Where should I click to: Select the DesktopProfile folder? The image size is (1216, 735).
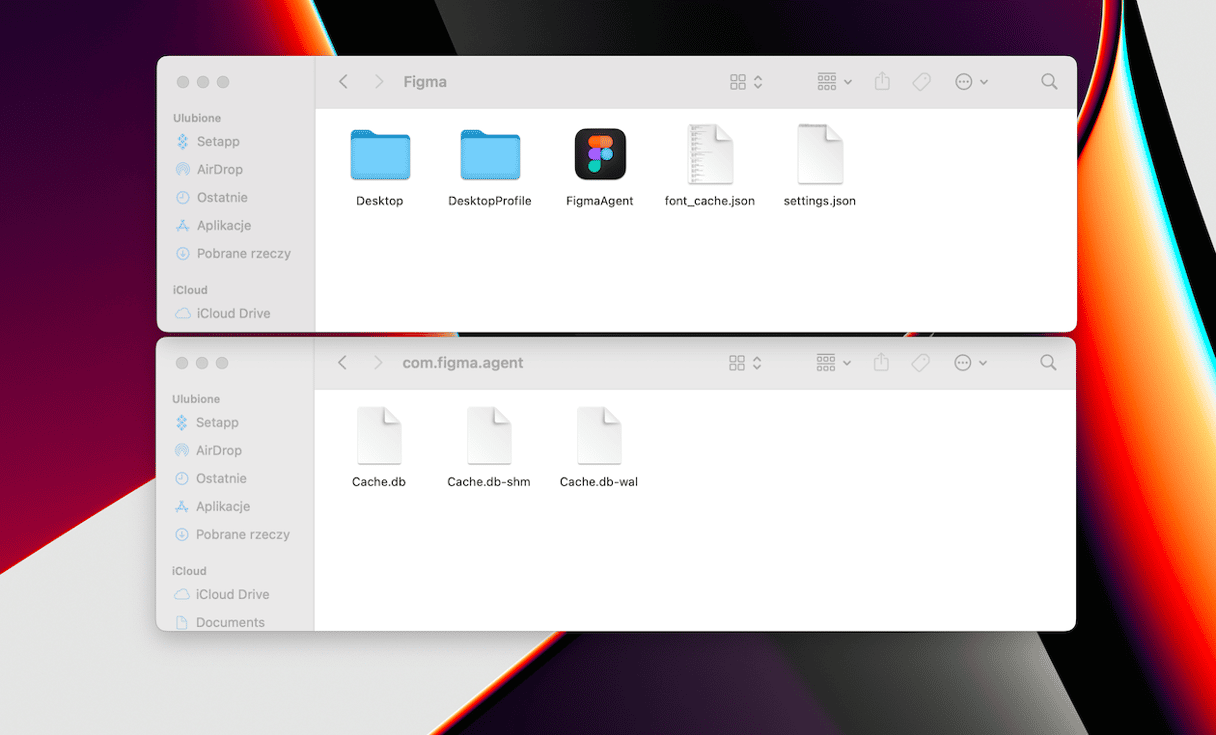point(490,156)
